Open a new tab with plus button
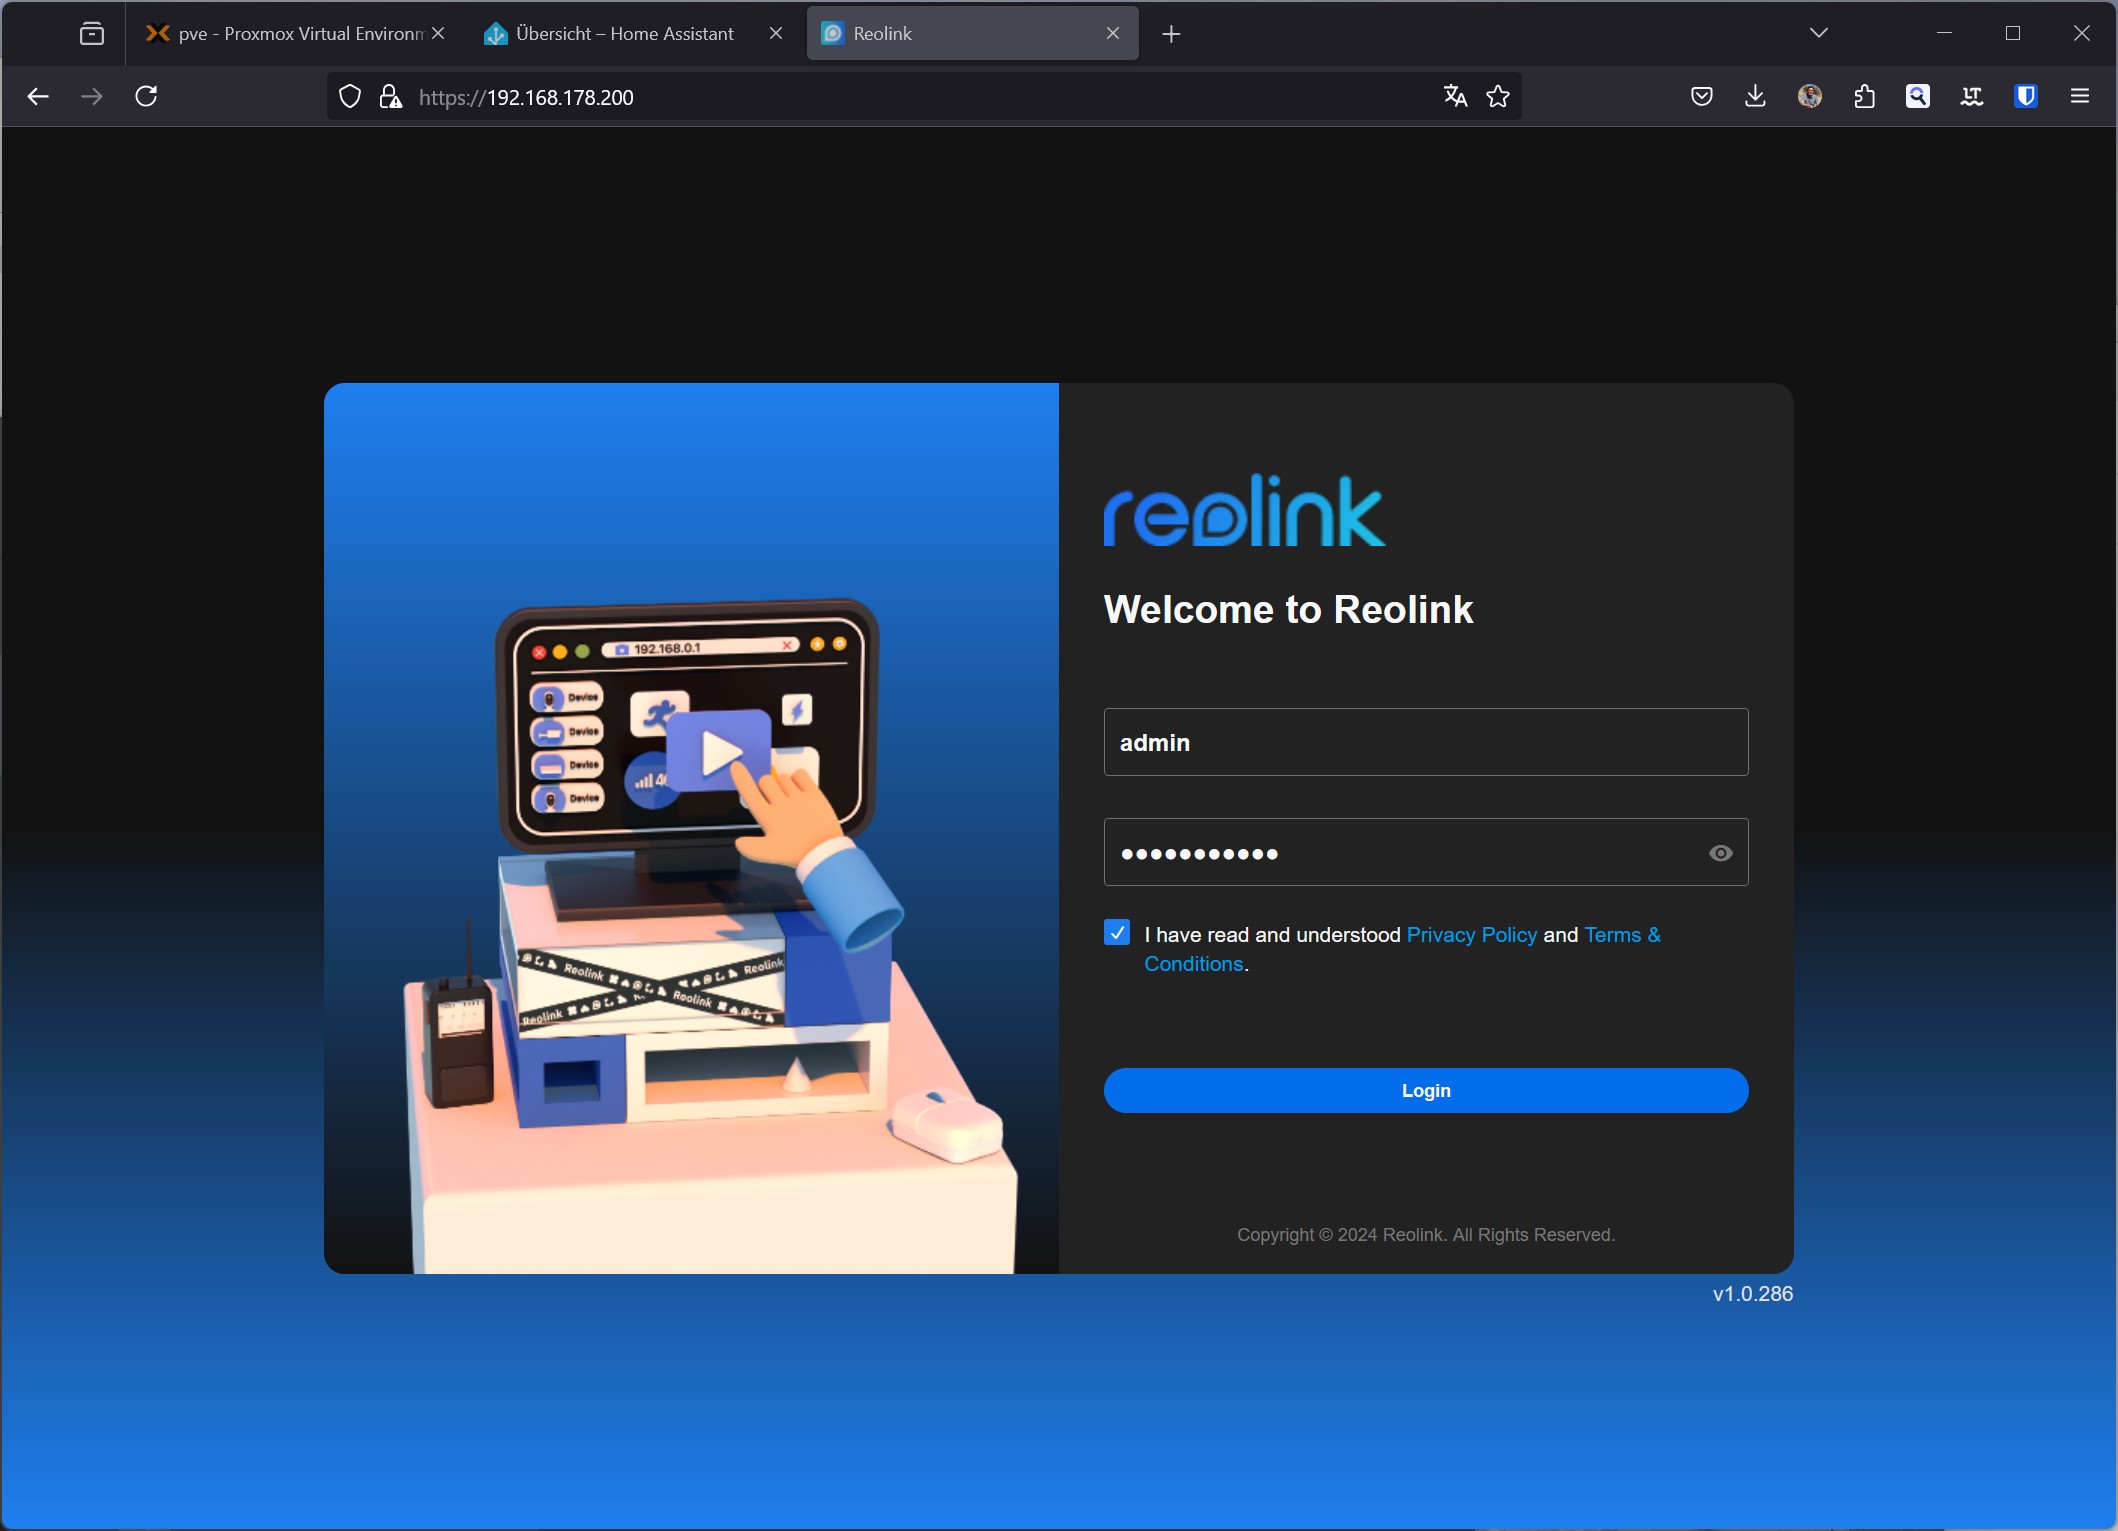 pyautogui.click(x=1171, y=34)
